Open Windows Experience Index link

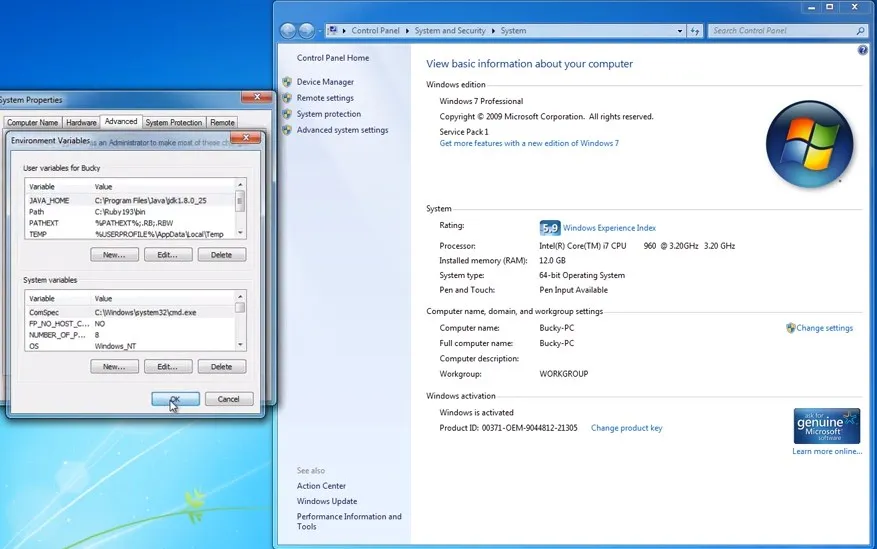point(609,228)
